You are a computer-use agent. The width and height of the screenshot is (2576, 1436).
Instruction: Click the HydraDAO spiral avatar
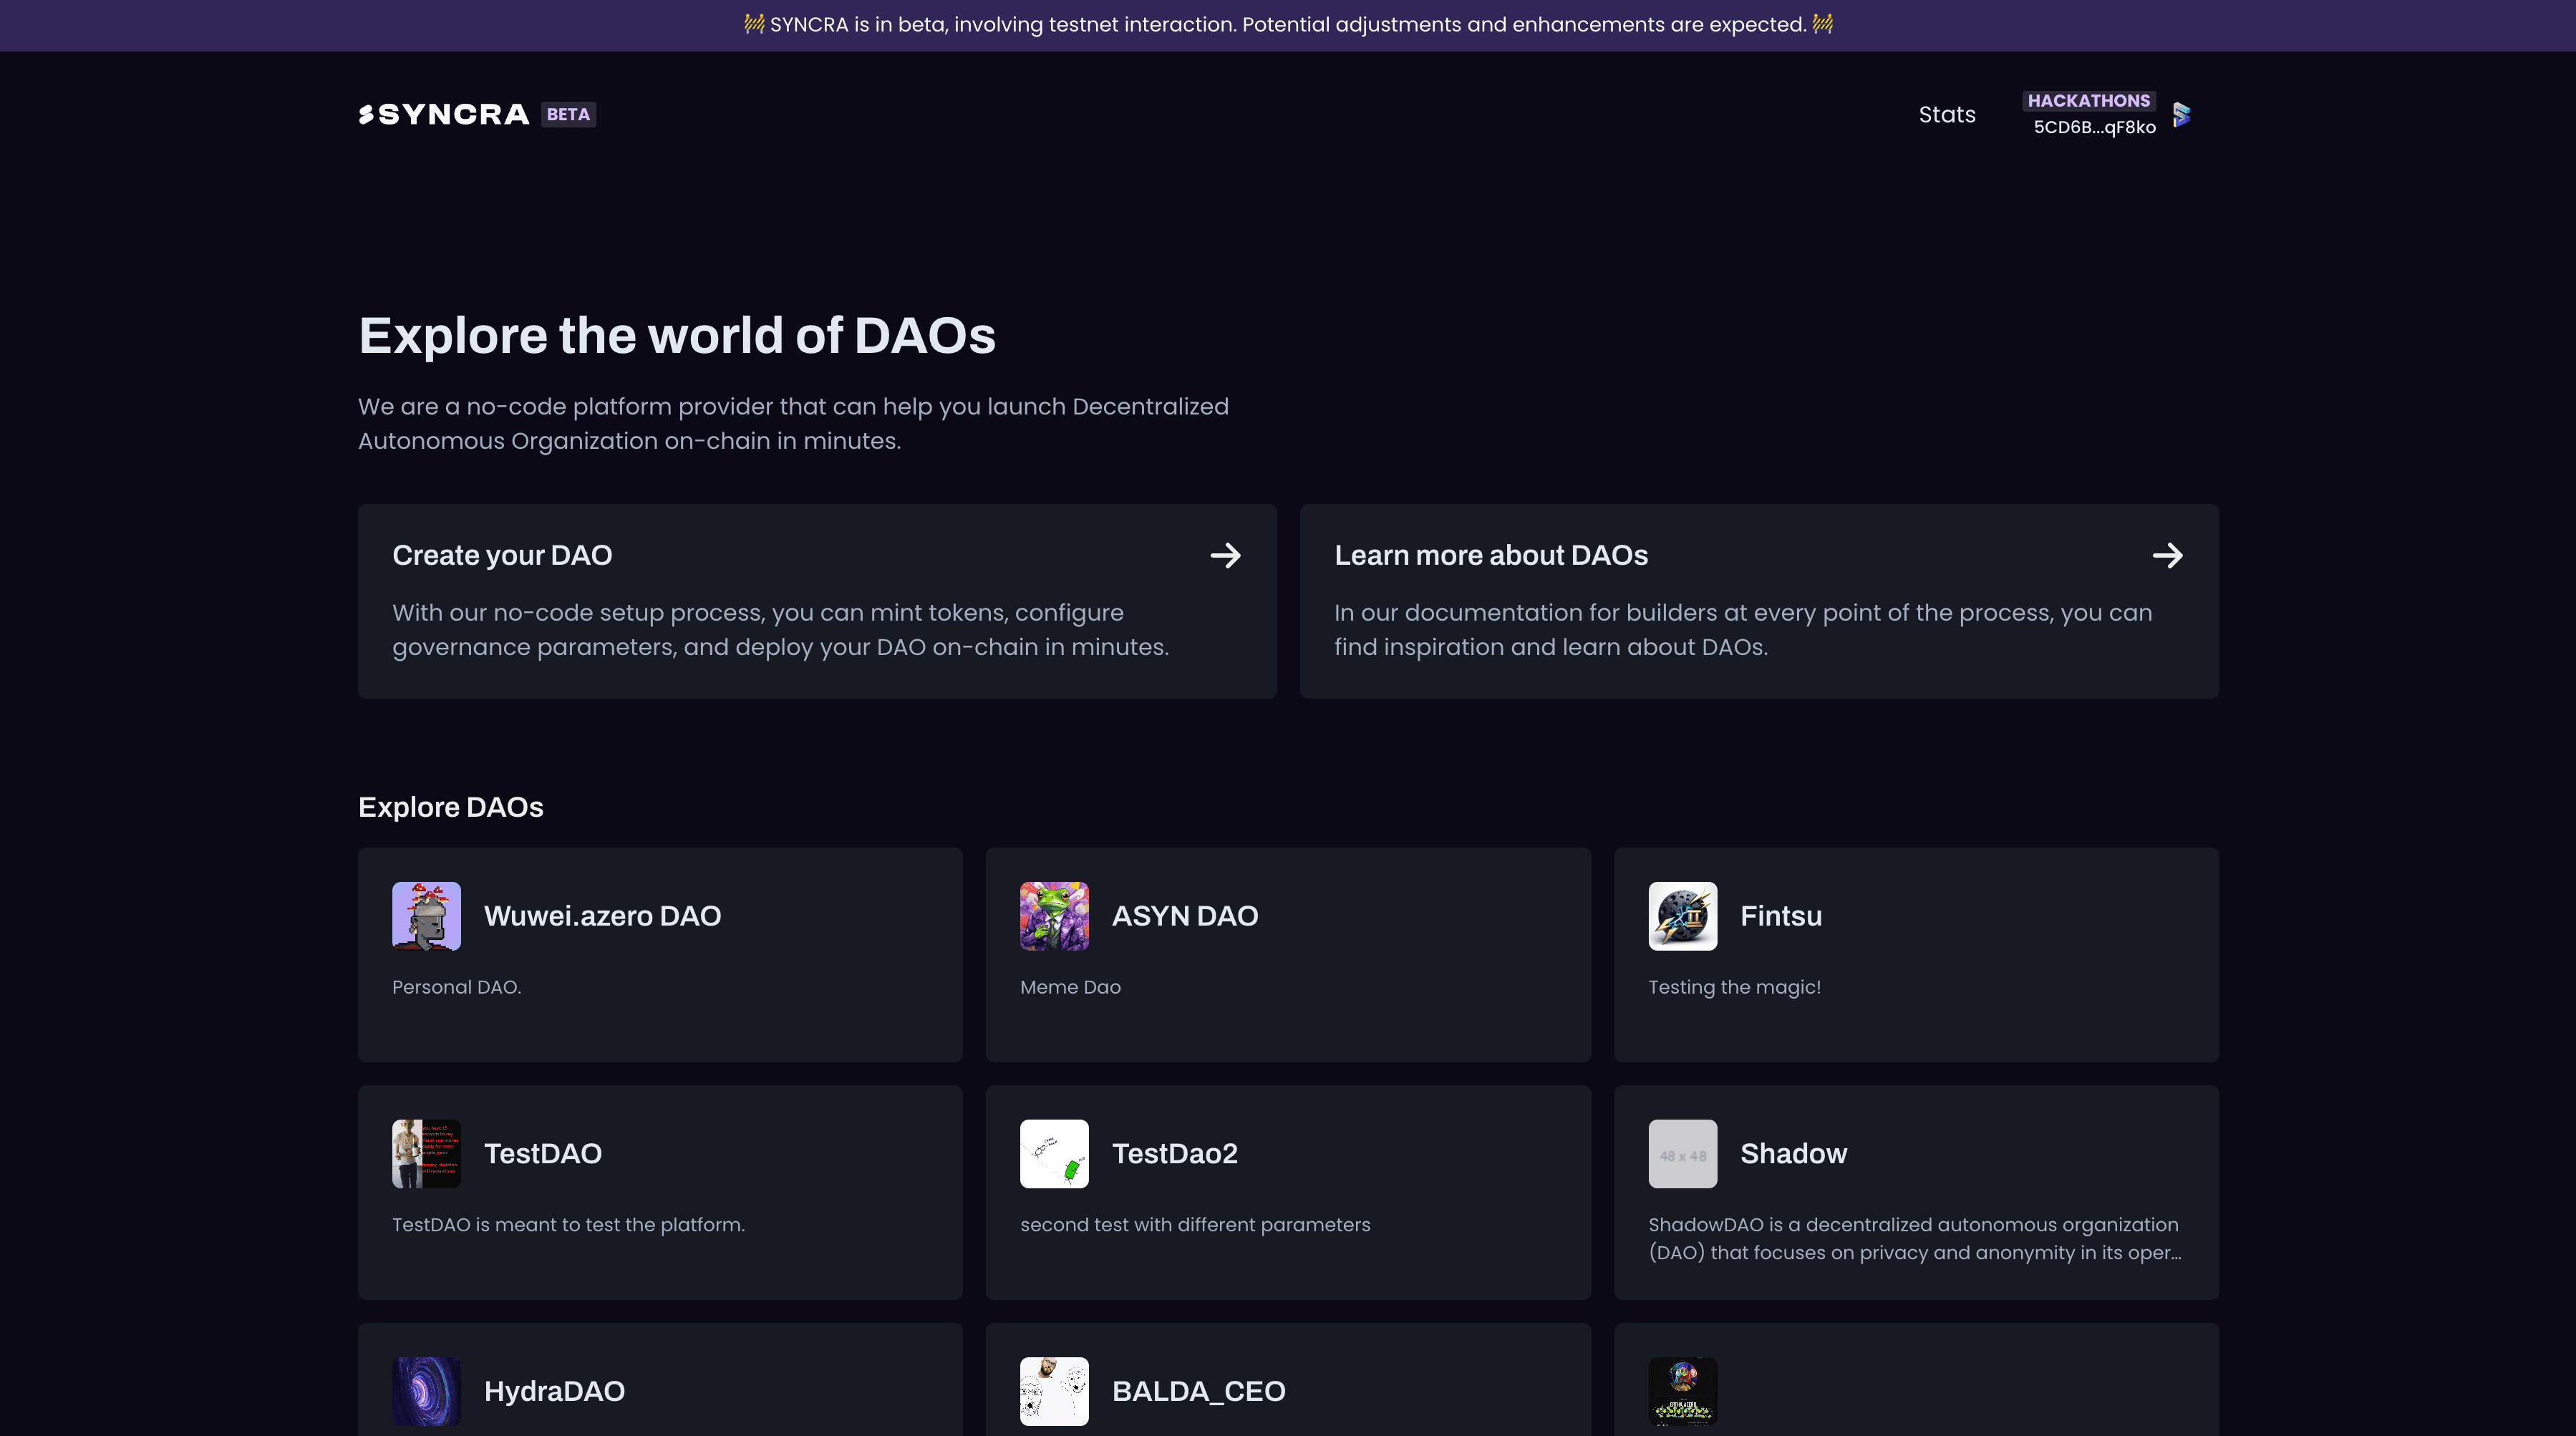[426, 1391]
